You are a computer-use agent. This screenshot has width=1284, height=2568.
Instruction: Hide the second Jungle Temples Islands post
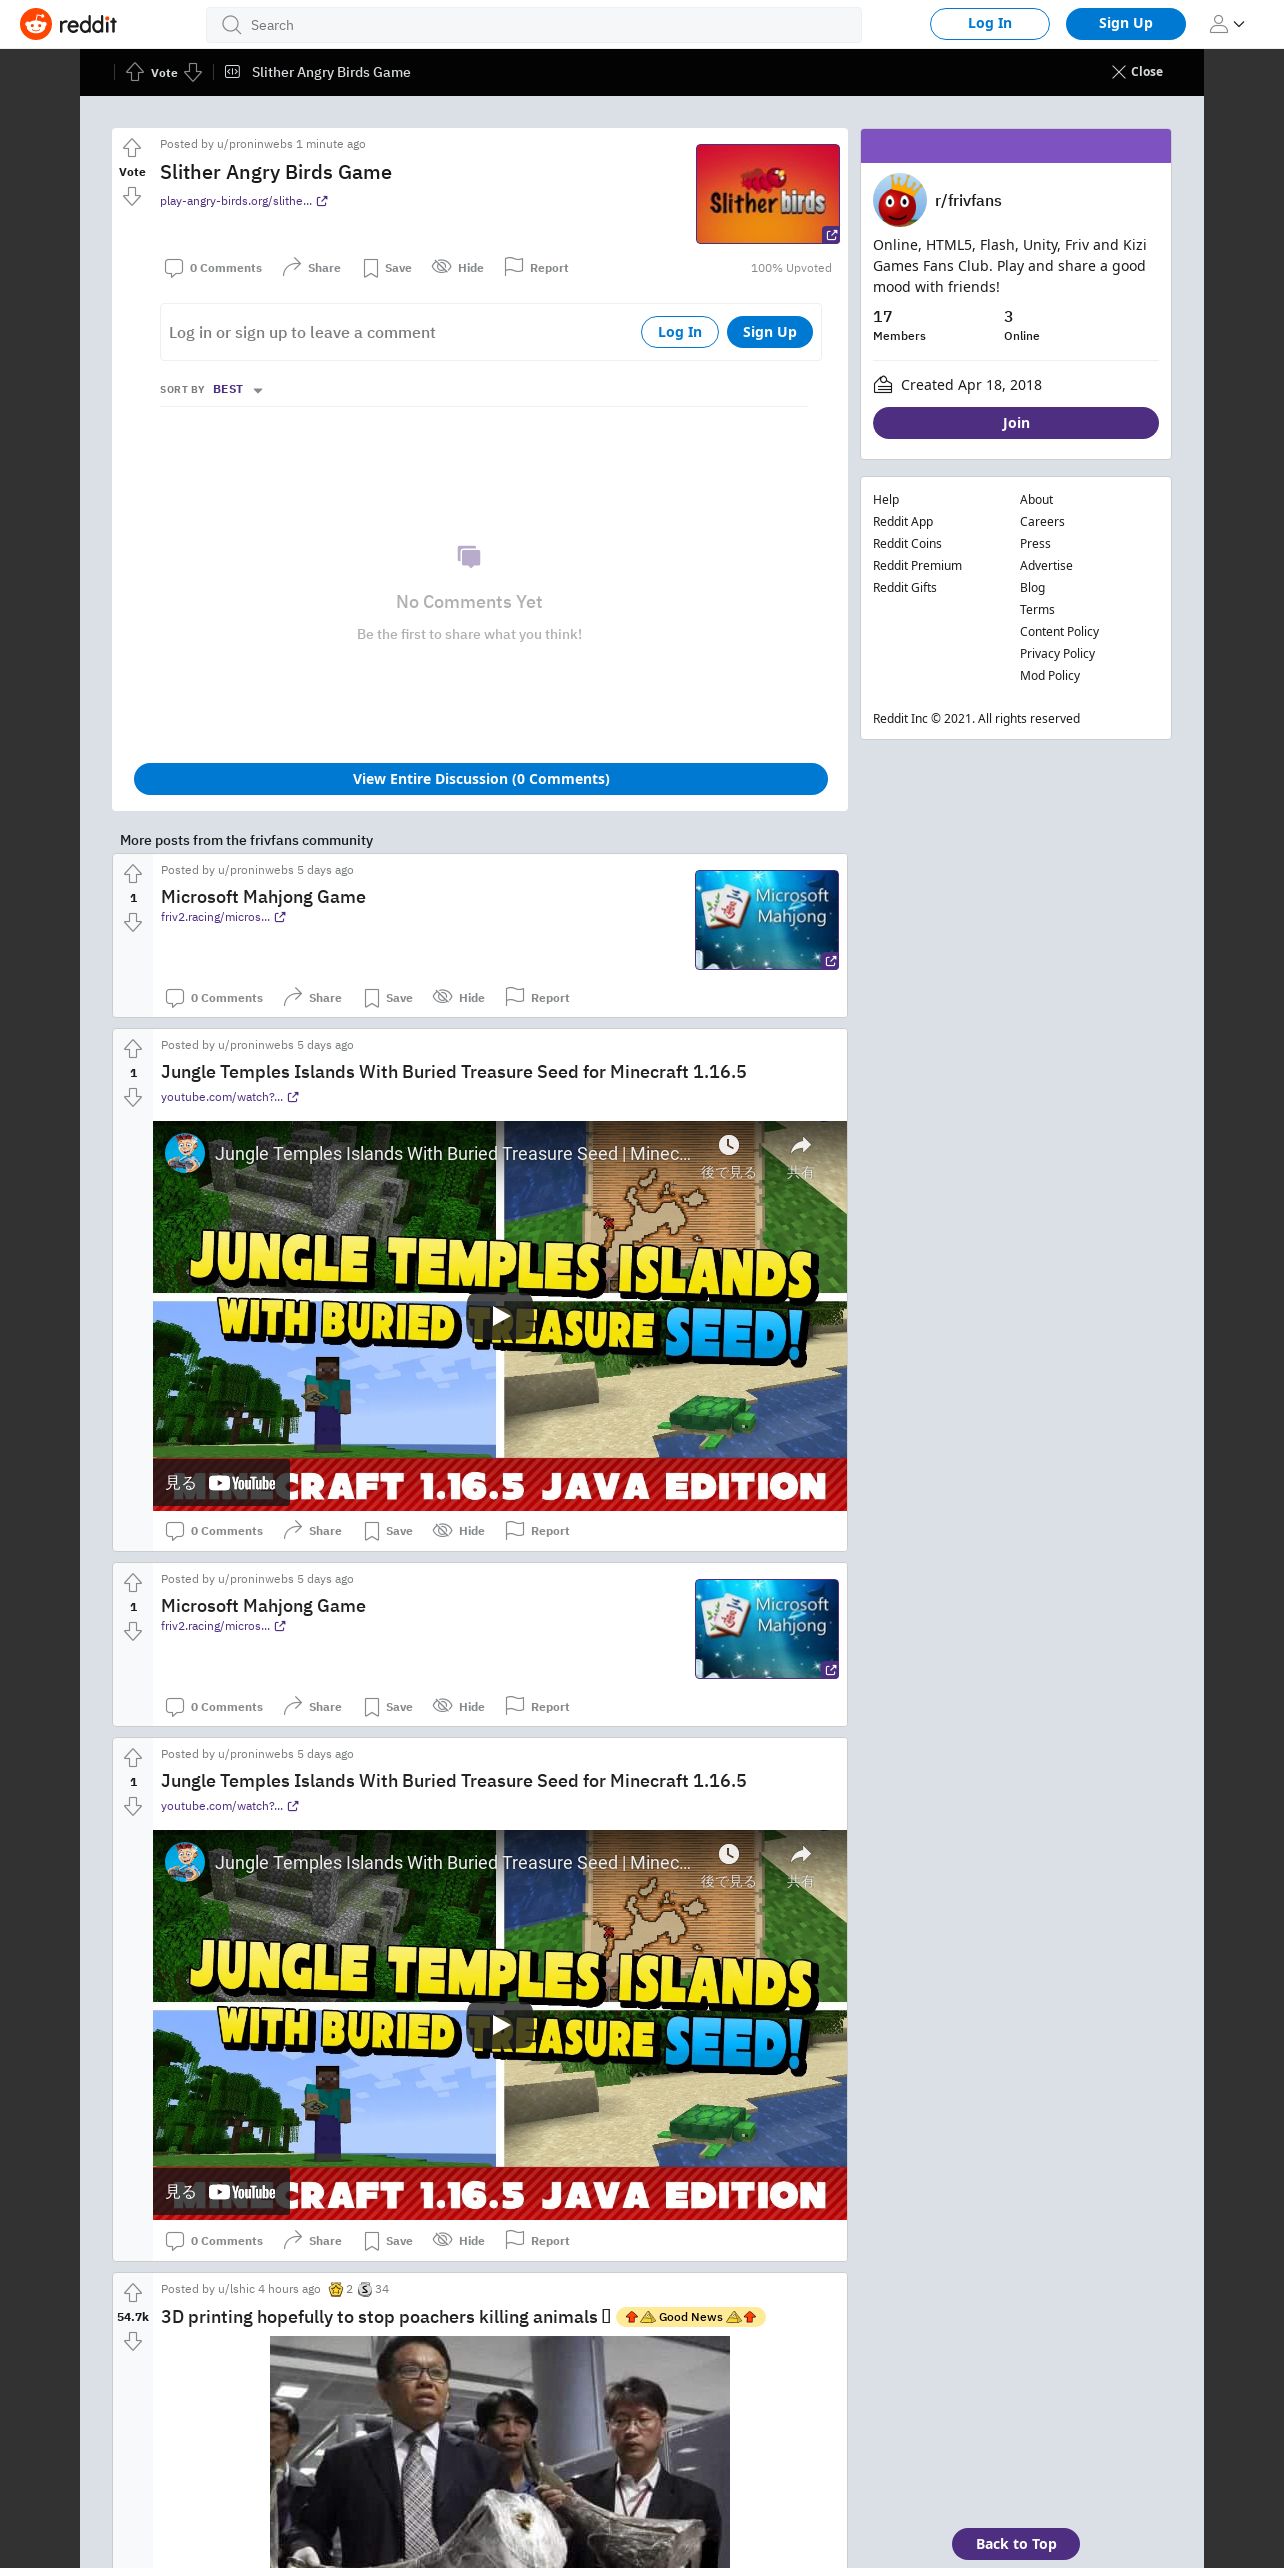tap(459, 2240)
